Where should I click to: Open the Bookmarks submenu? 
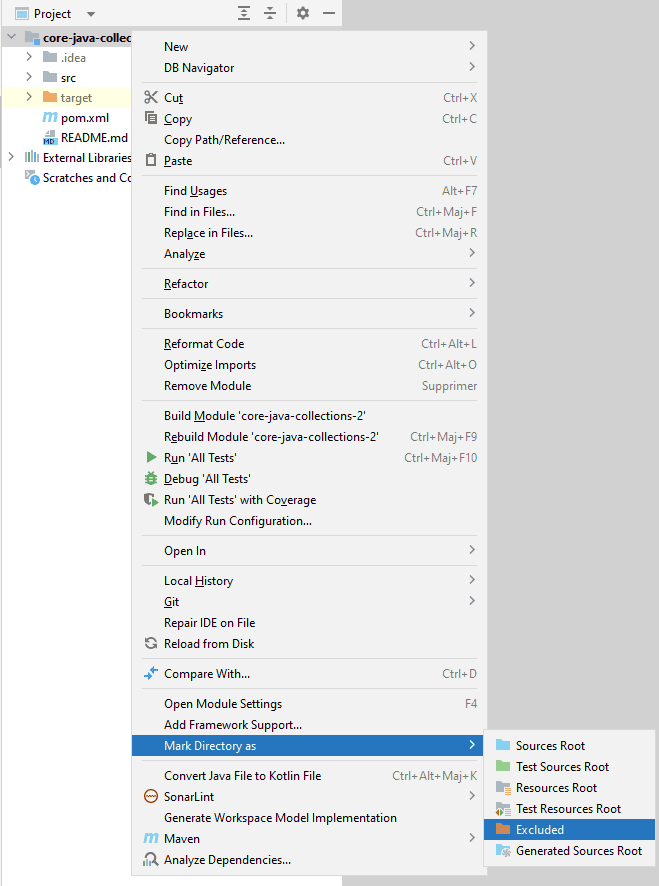click(309, 314)
